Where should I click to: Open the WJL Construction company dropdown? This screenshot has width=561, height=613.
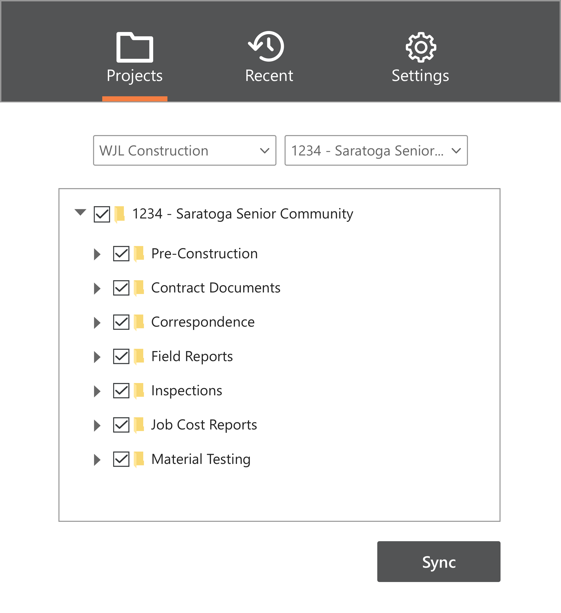[x=185, y=151]
